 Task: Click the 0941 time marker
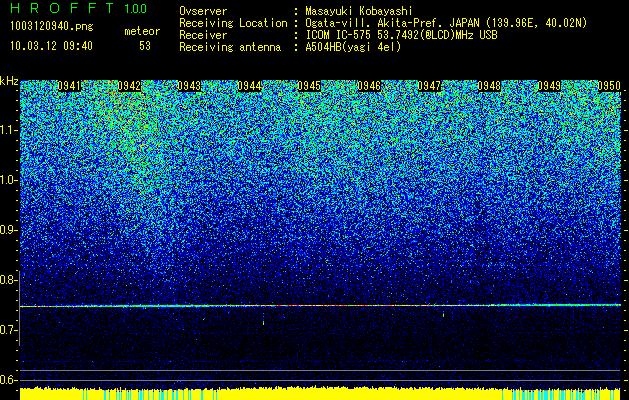(69, 86)
